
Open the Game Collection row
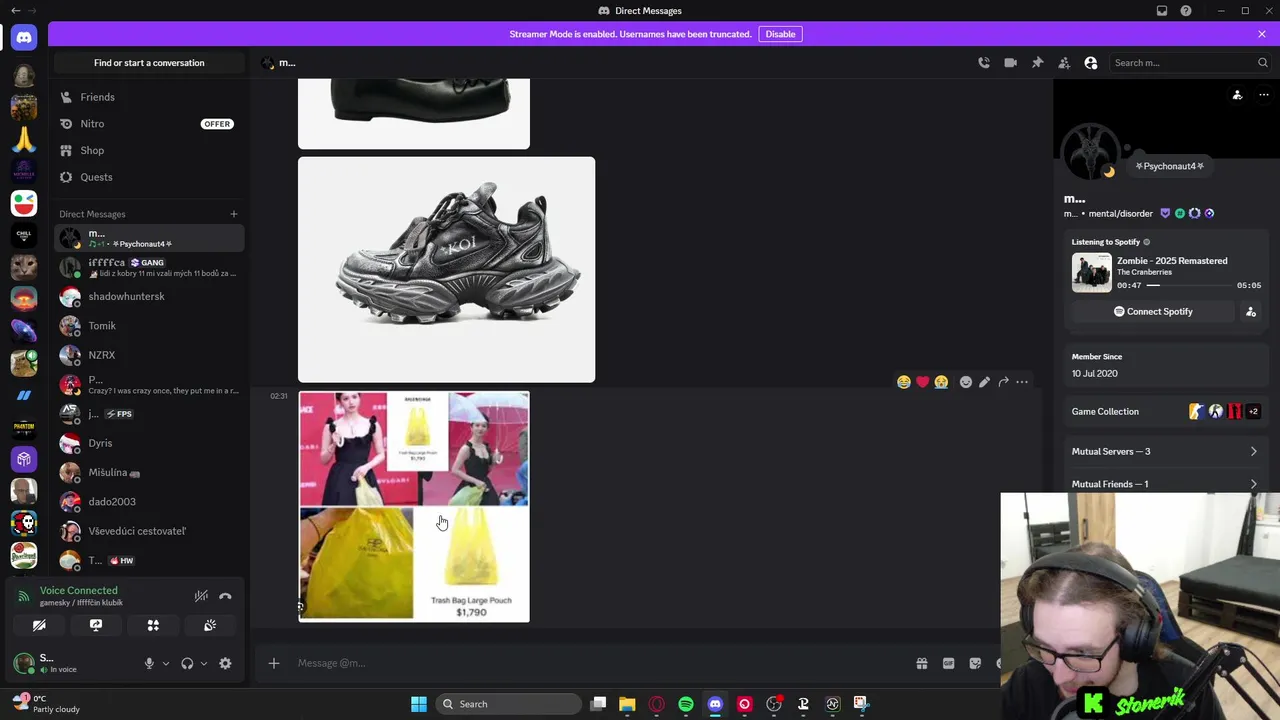point(1164,412)
